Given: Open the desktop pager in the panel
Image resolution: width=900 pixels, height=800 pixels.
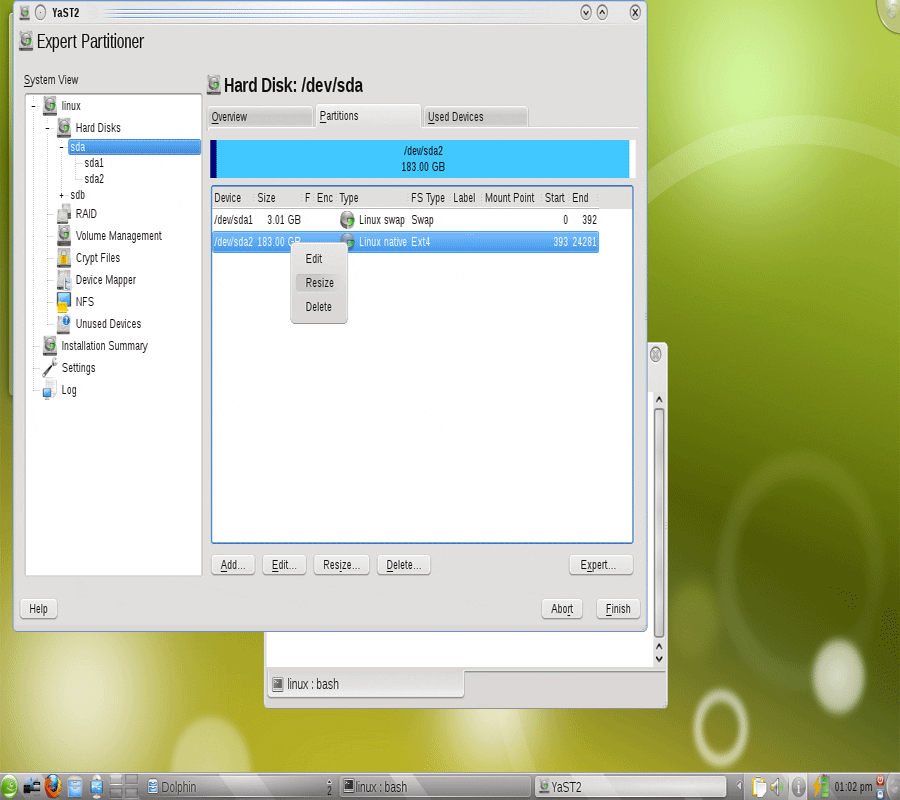Looking at the screenshot, I should (x=123, y=787).
